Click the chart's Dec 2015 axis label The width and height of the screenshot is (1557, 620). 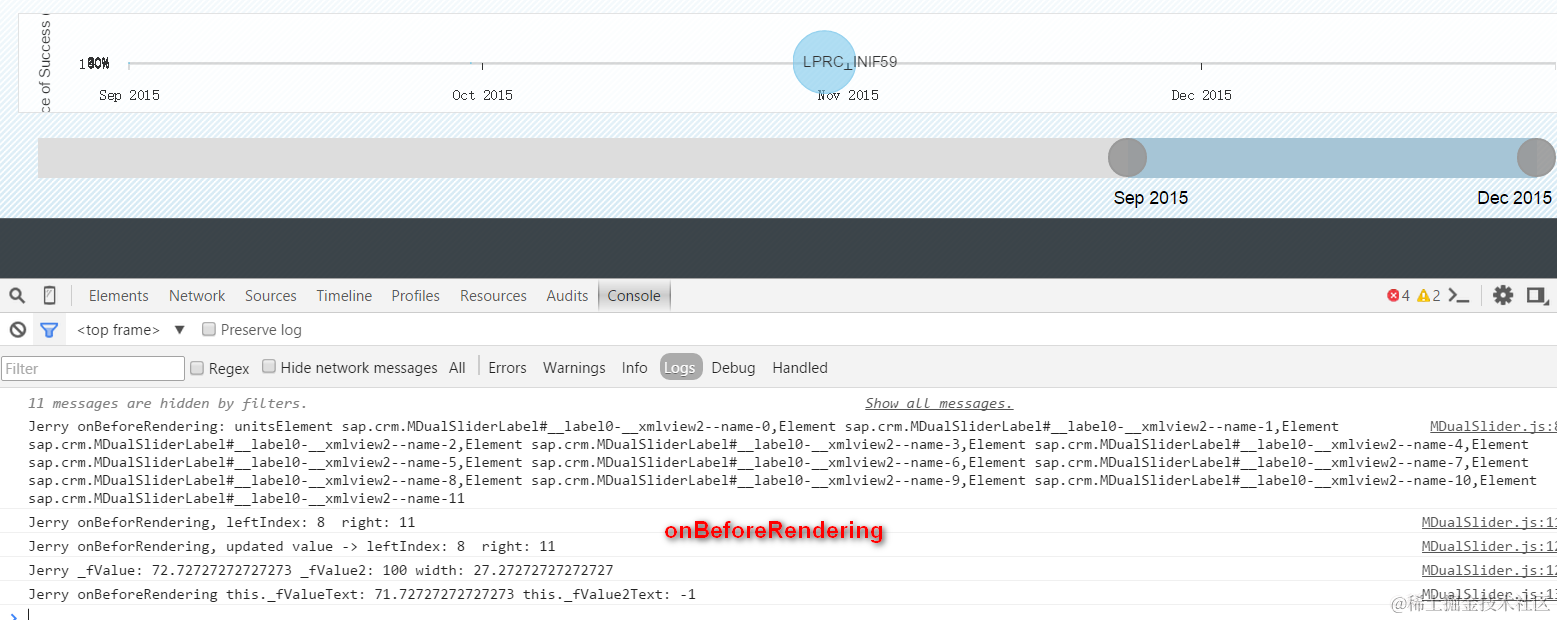[1202, 95]
